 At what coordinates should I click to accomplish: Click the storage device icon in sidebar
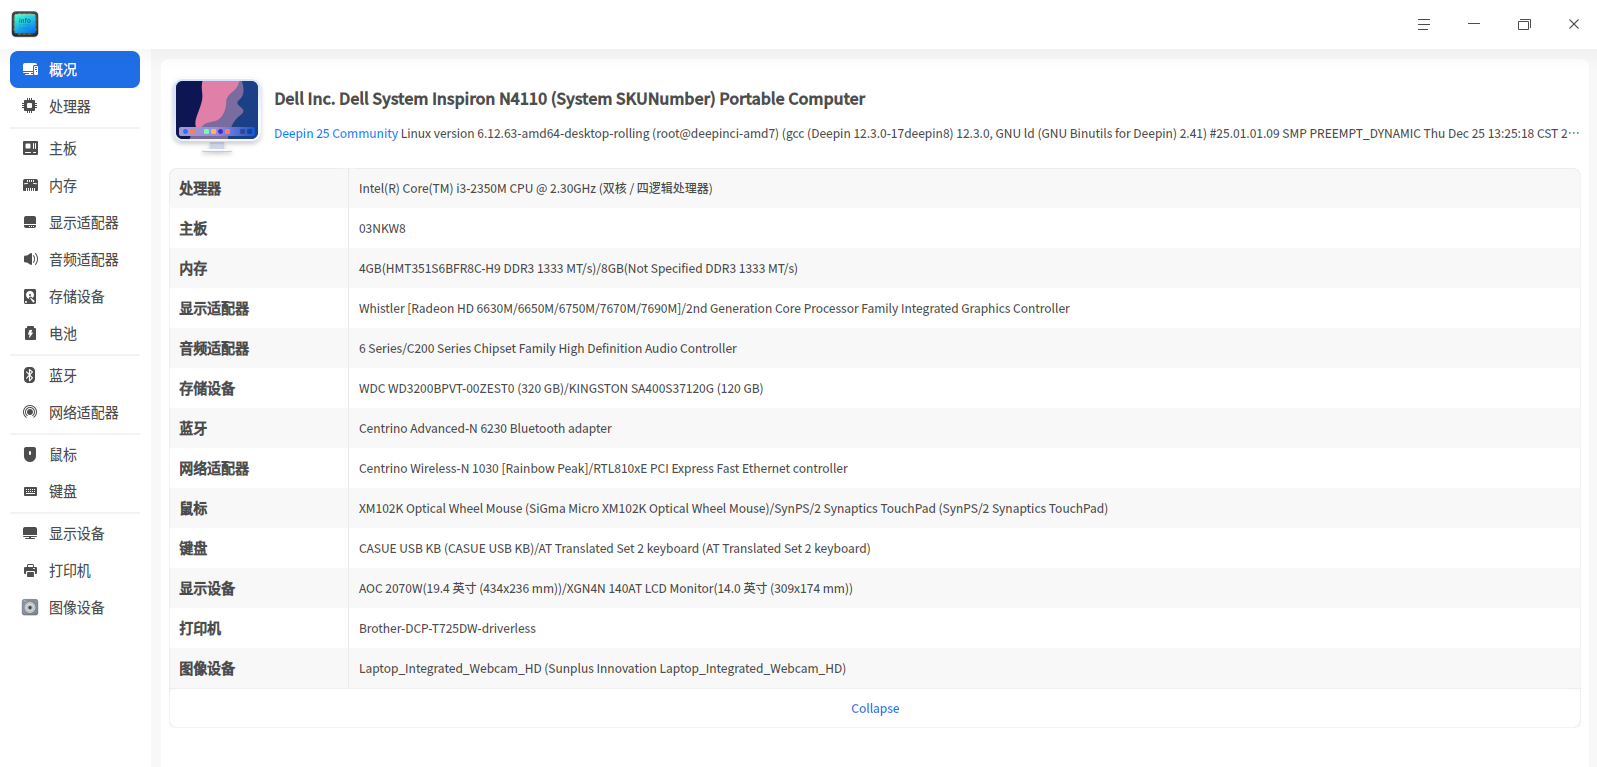tap(30, 296)
